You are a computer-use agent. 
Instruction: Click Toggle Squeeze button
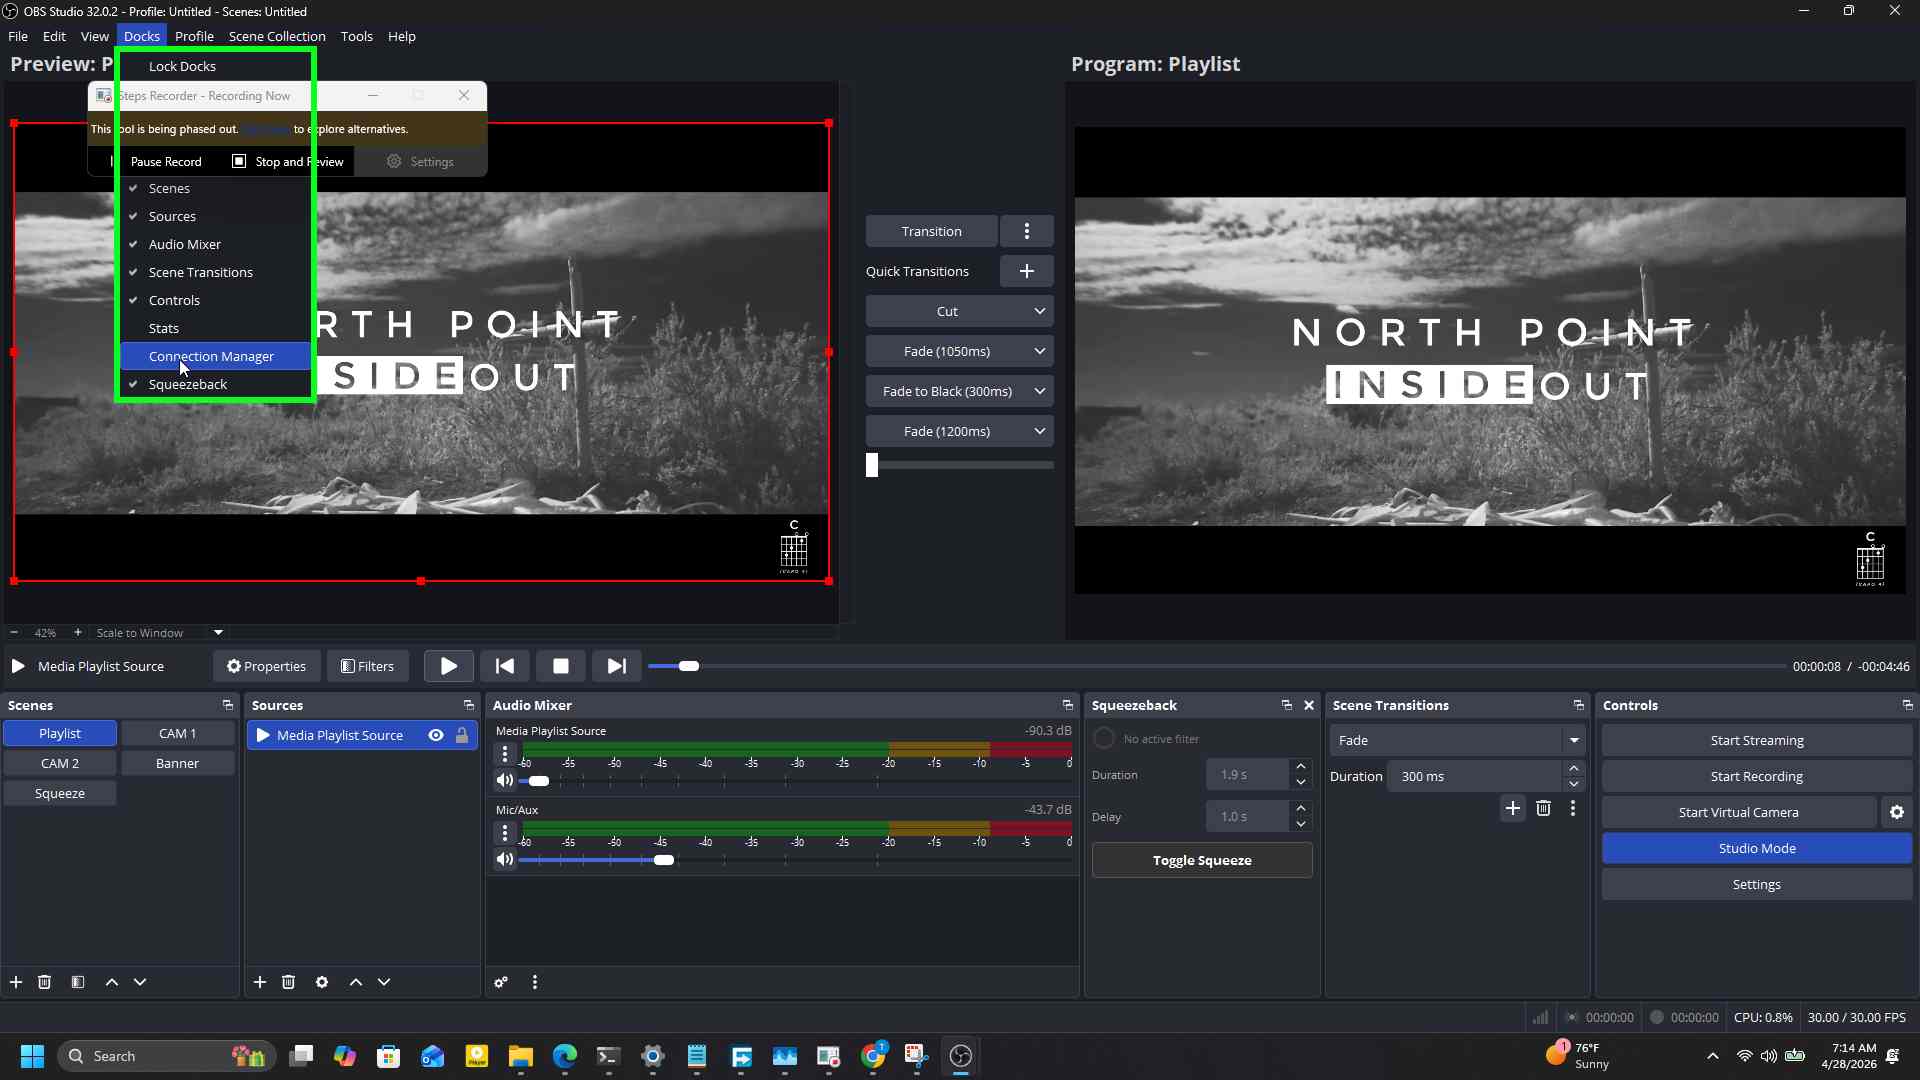coord(1202,860)
